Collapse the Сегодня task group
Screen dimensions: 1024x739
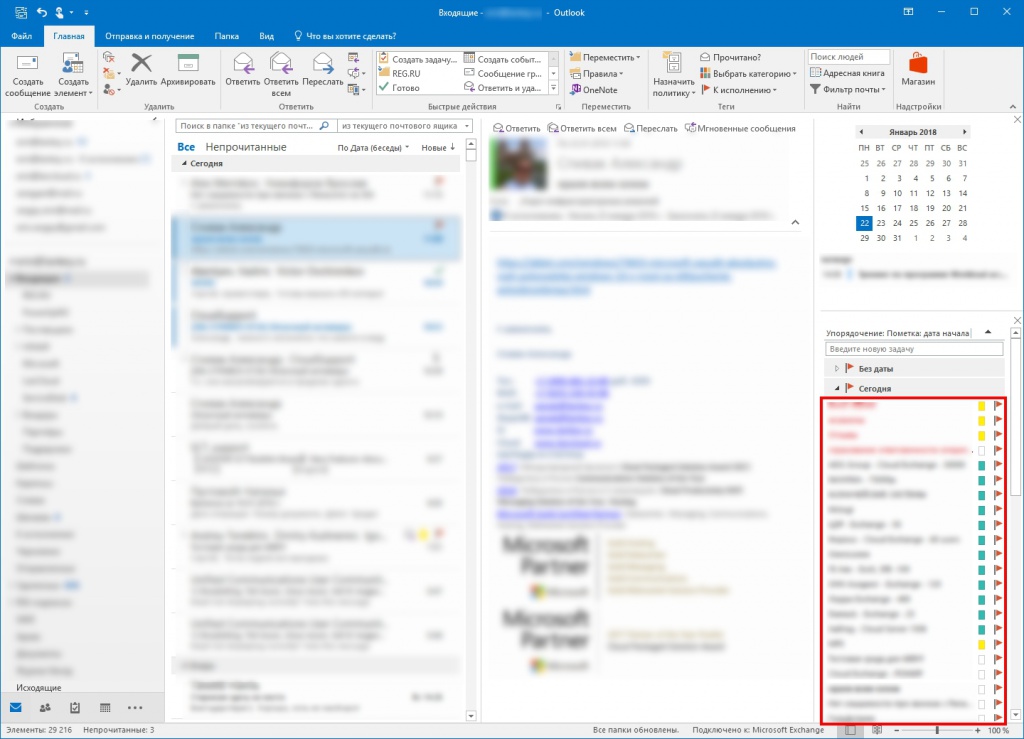point(837,388)
